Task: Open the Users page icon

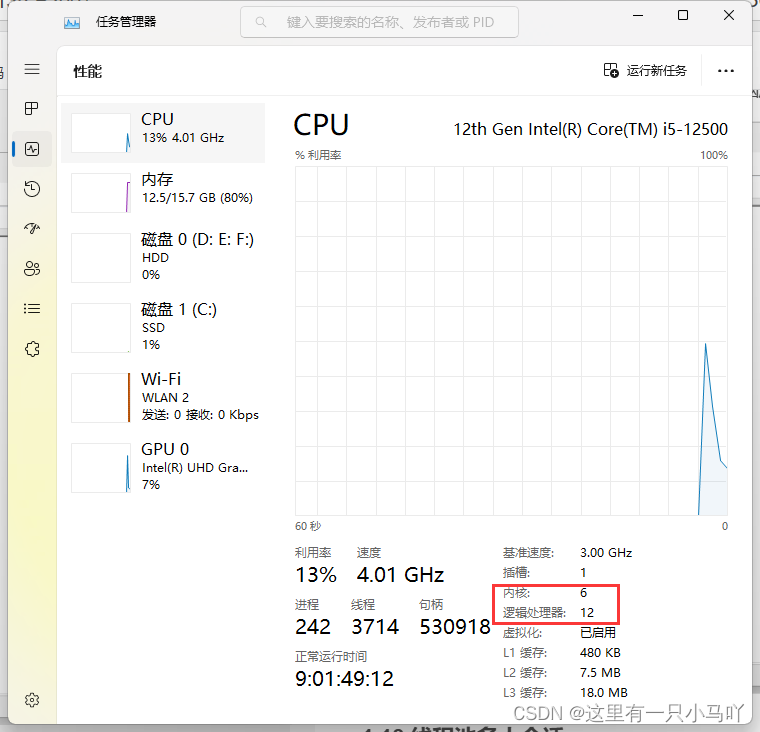Action: pos(32,269)
